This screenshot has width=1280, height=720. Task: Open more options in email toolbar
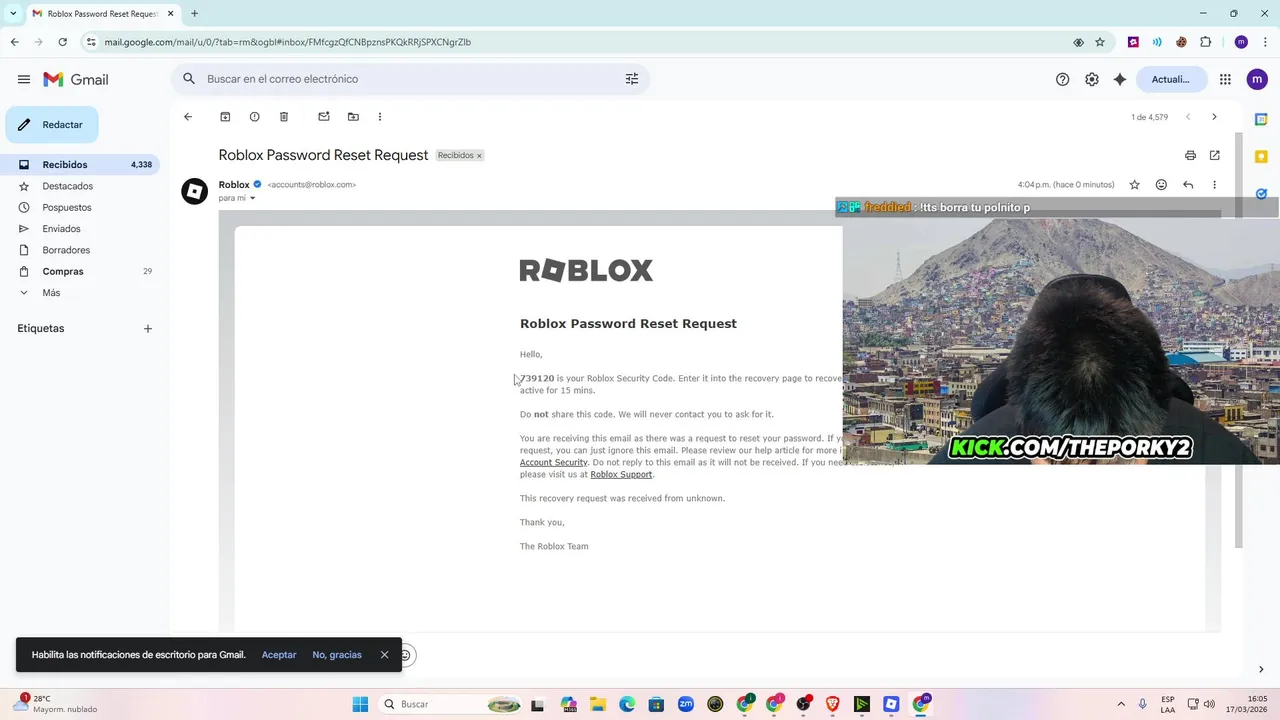point(380,117)
